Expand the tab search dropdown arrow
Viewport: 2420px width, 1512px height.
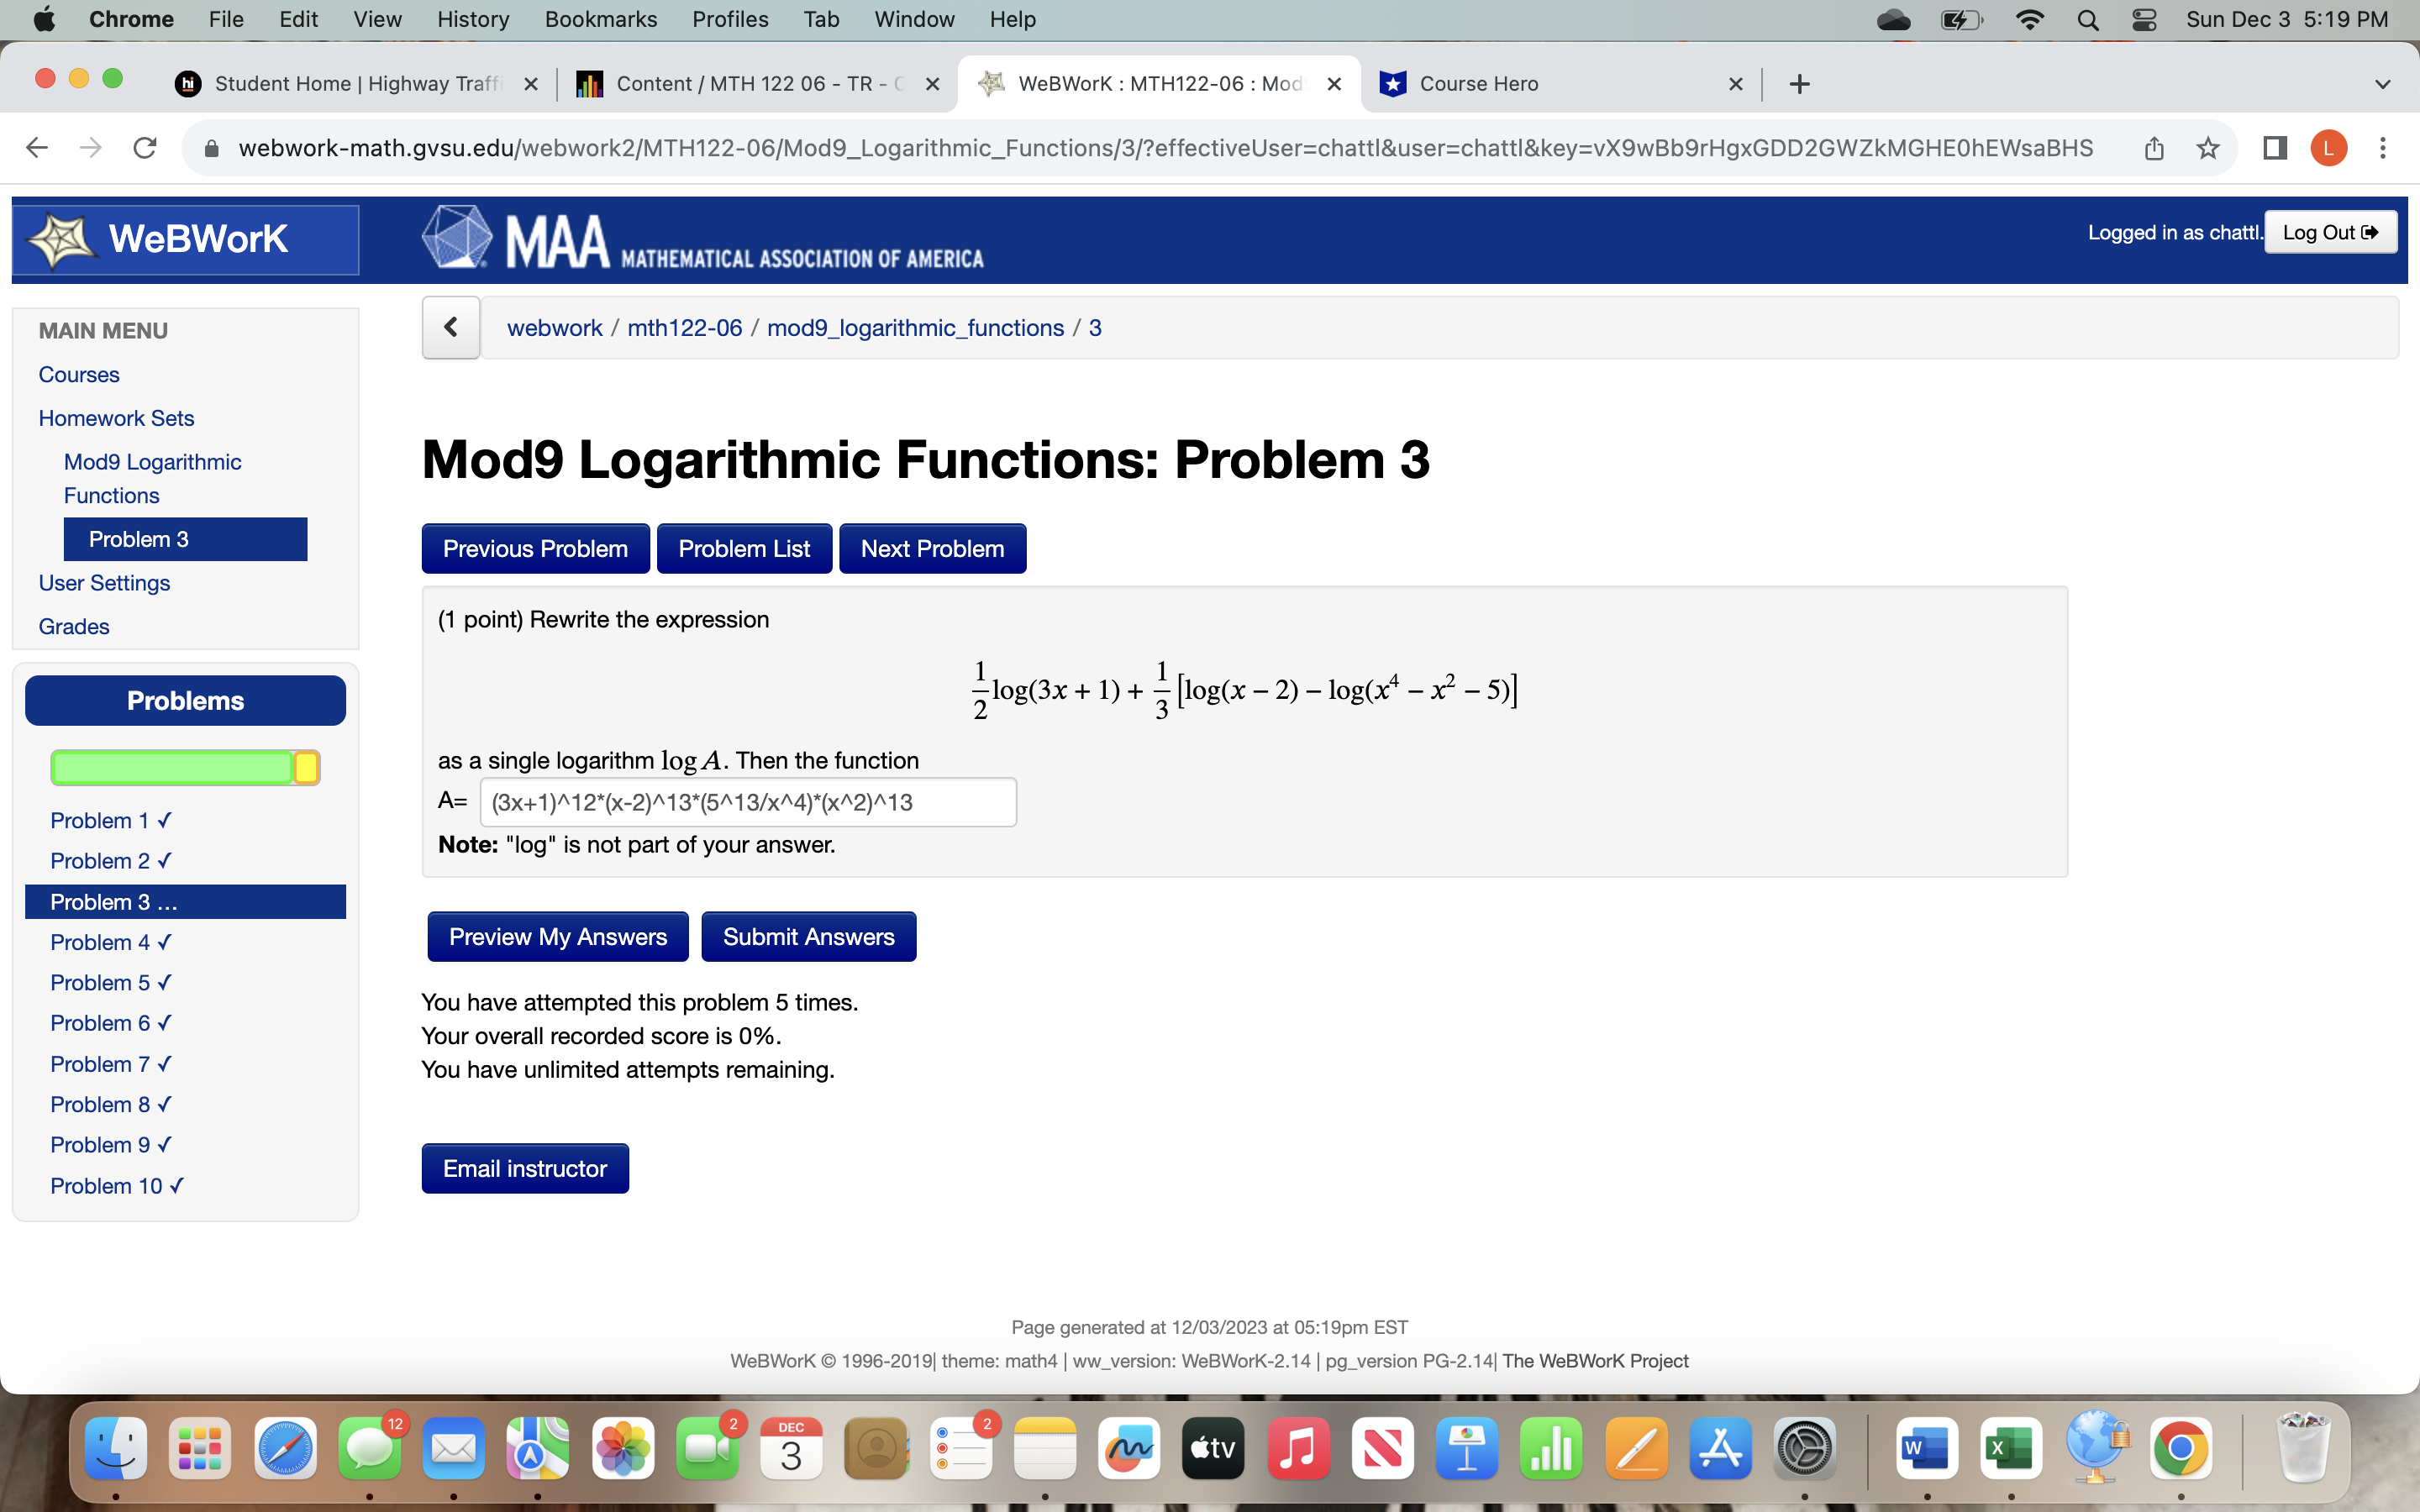pos(2382,84)
